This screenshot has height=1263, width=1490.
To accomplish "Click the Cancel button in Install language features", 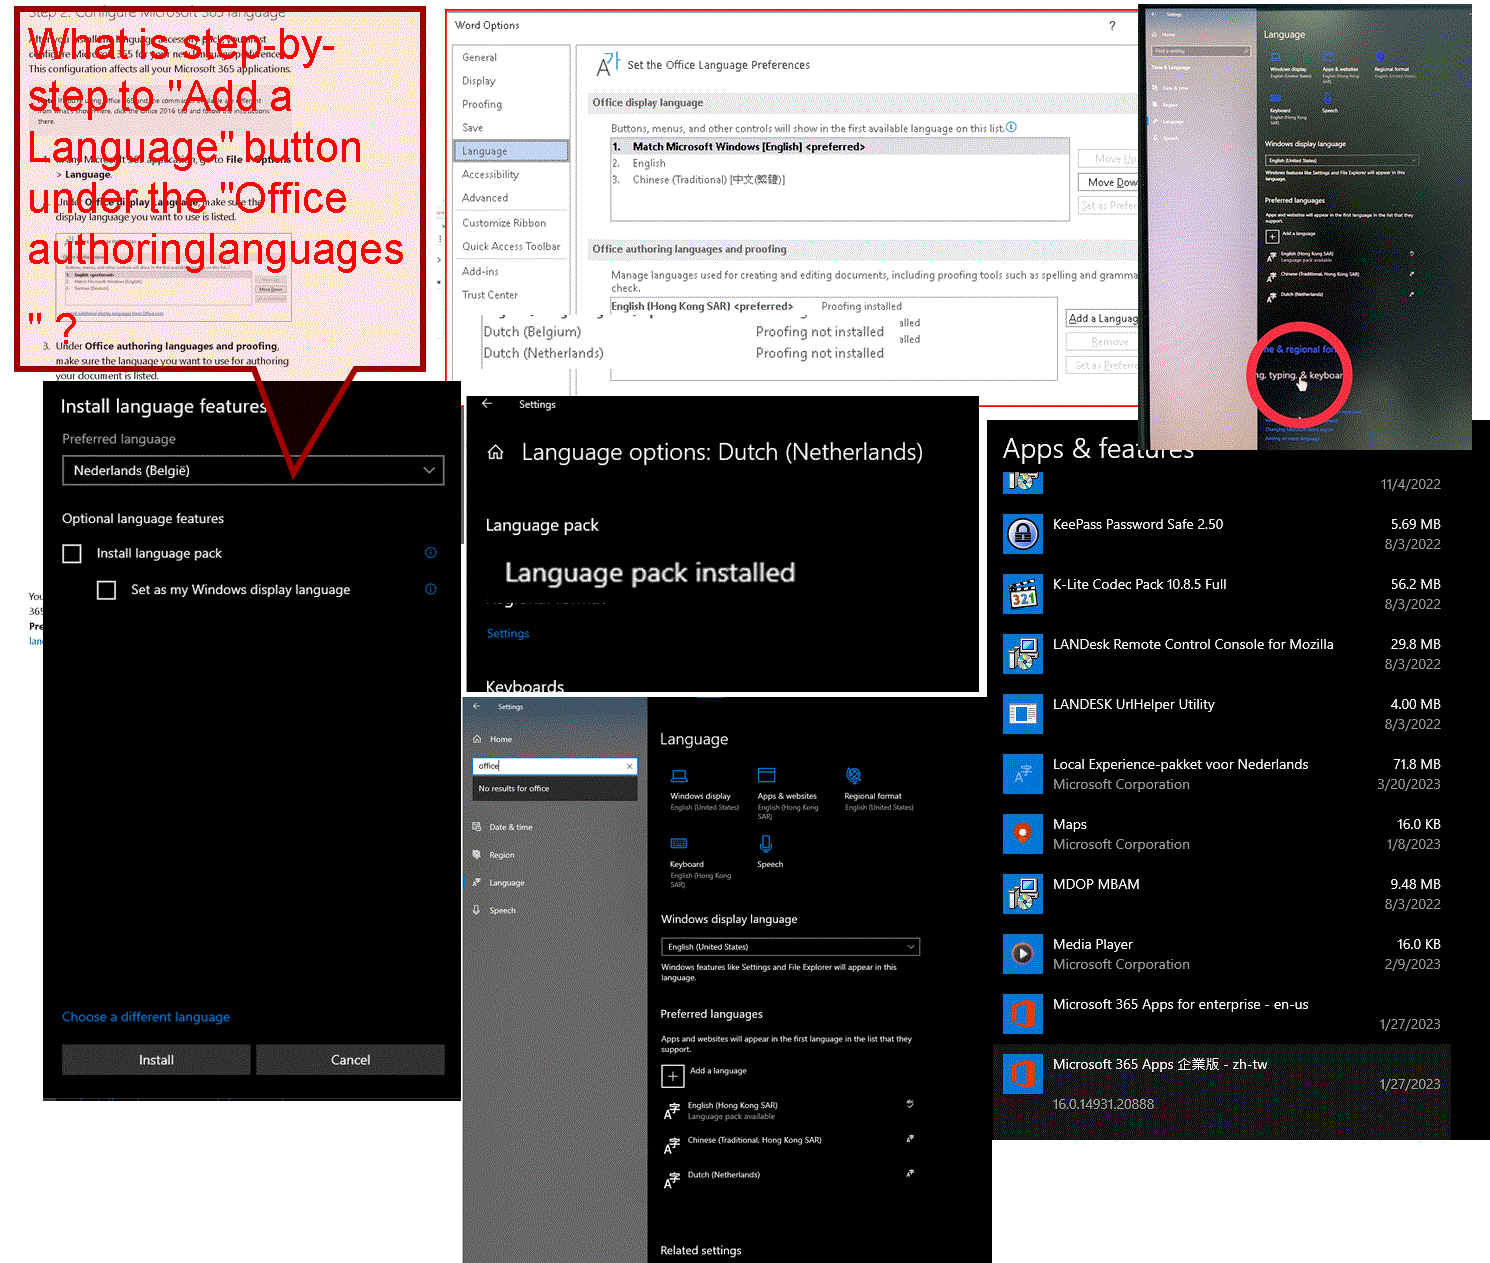I will point(350,1060).
